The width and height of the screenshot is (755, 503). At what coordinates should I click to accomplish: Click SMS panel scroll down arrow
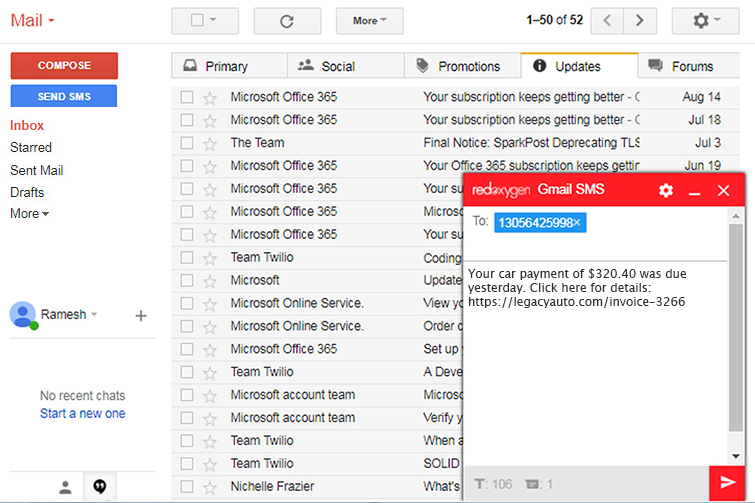click(x=735, y=456)
